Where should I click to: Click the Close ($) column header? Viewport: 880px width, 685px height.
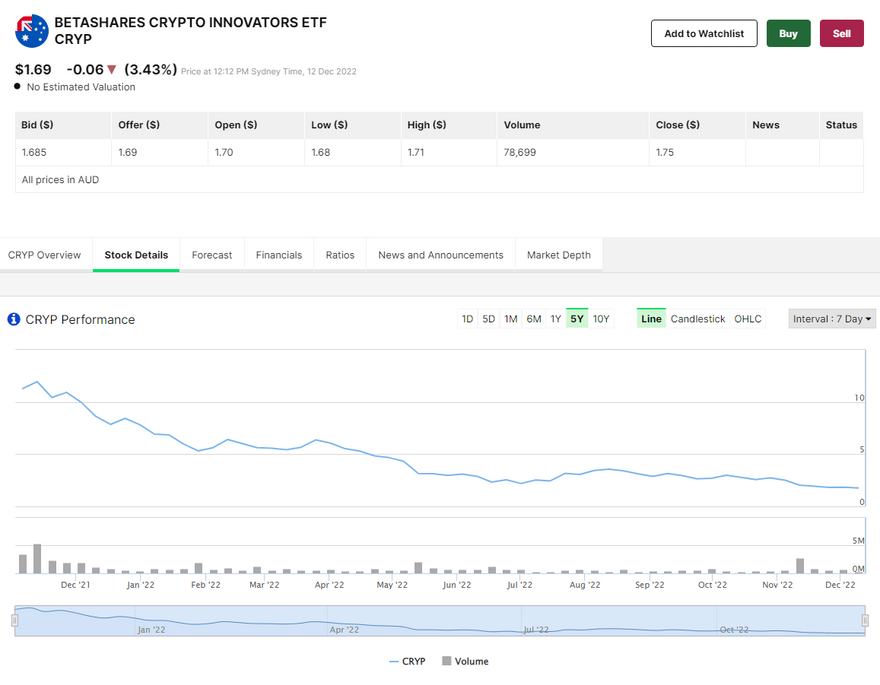(x=697, y=125)
